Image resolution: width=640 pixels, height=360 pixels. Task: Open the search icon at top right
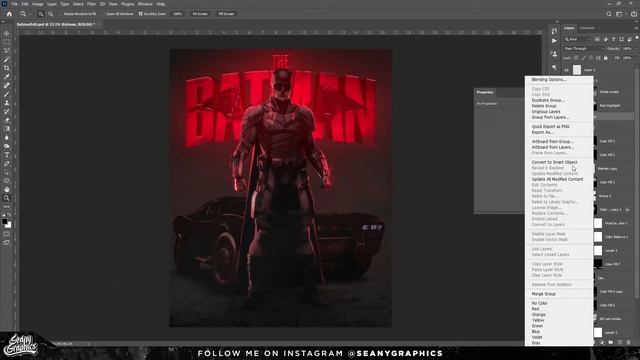click(x=609, y=14)
